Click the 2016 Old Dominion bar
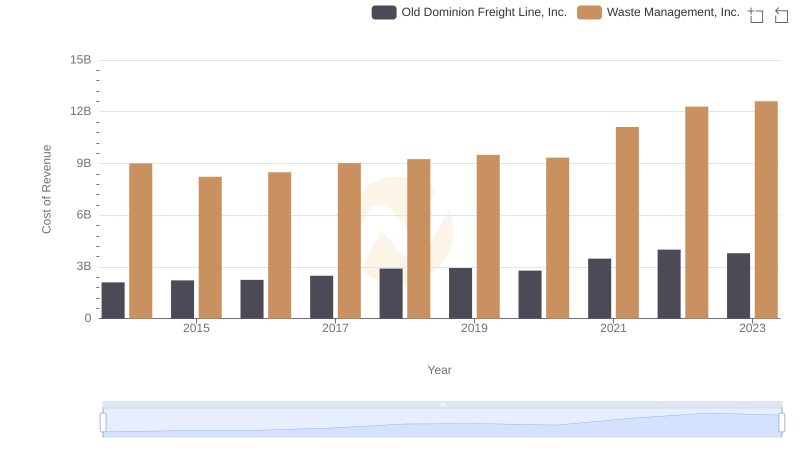Screen dimensions: 800x461 (x=252, y=299)
